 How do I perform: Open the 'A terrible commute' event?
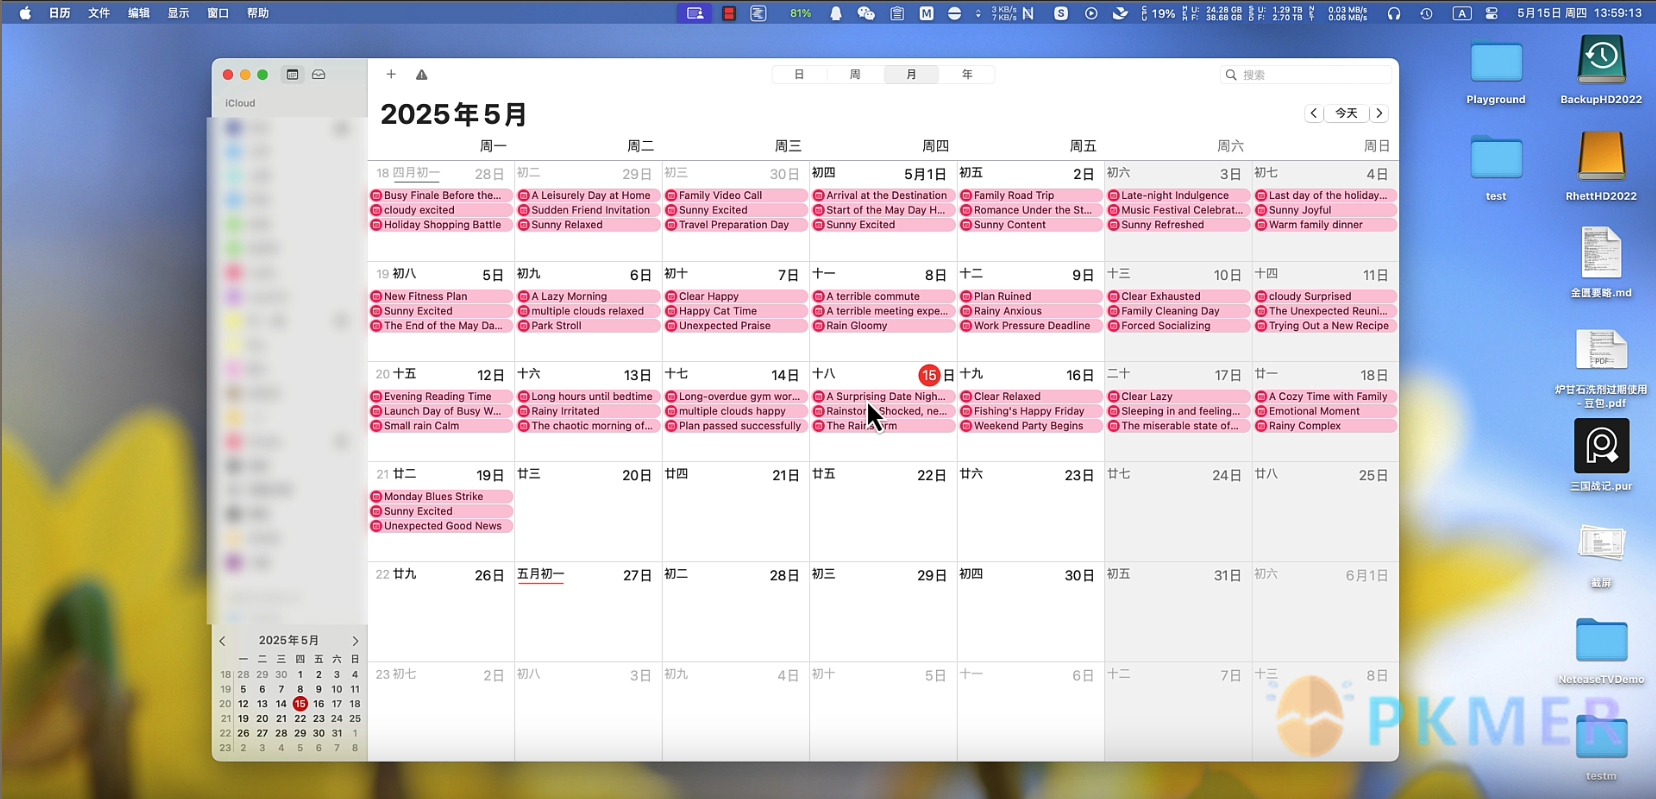(x=883, y=297)
